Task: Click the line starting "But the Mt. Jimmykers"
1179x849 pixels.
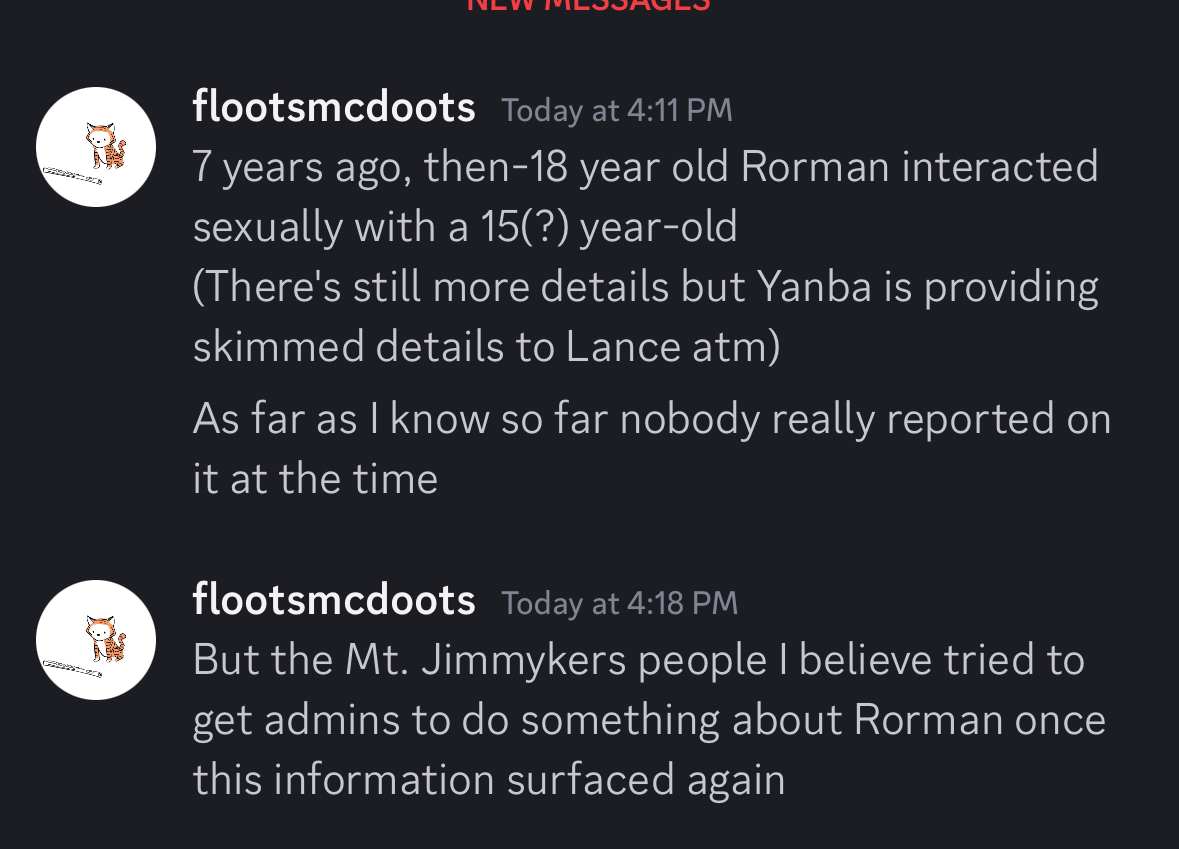Action: pos(638,660)
